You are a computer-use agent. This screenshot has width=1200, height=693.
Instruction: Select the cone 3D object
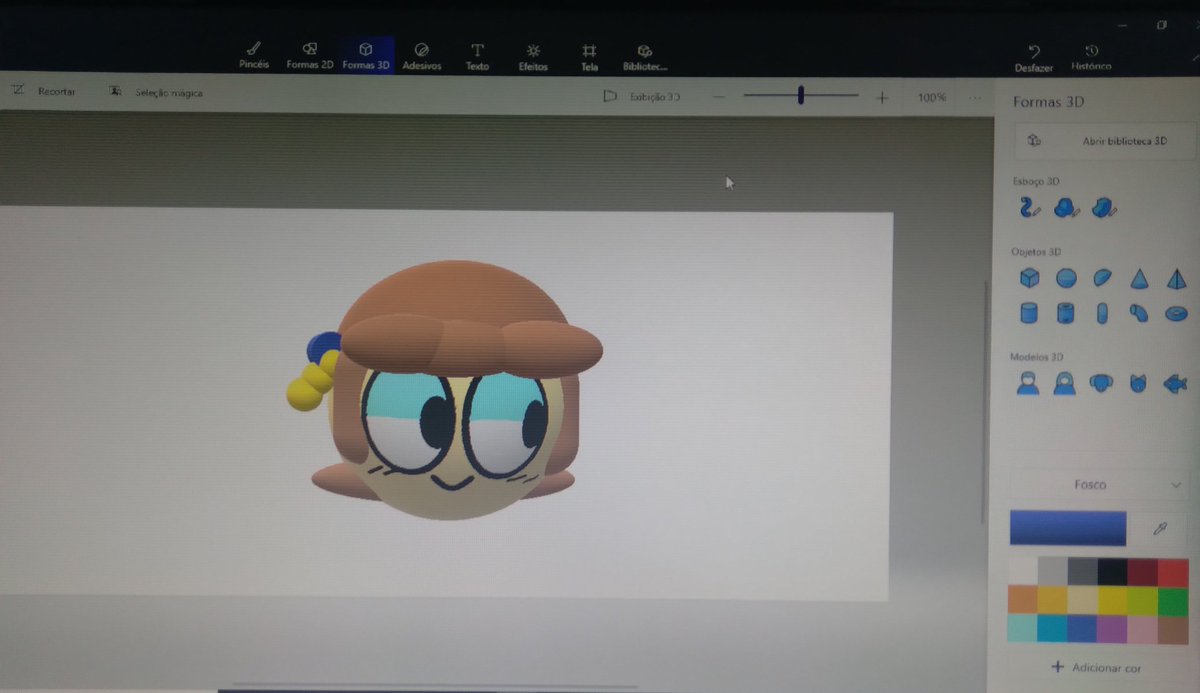(1139, 278)
